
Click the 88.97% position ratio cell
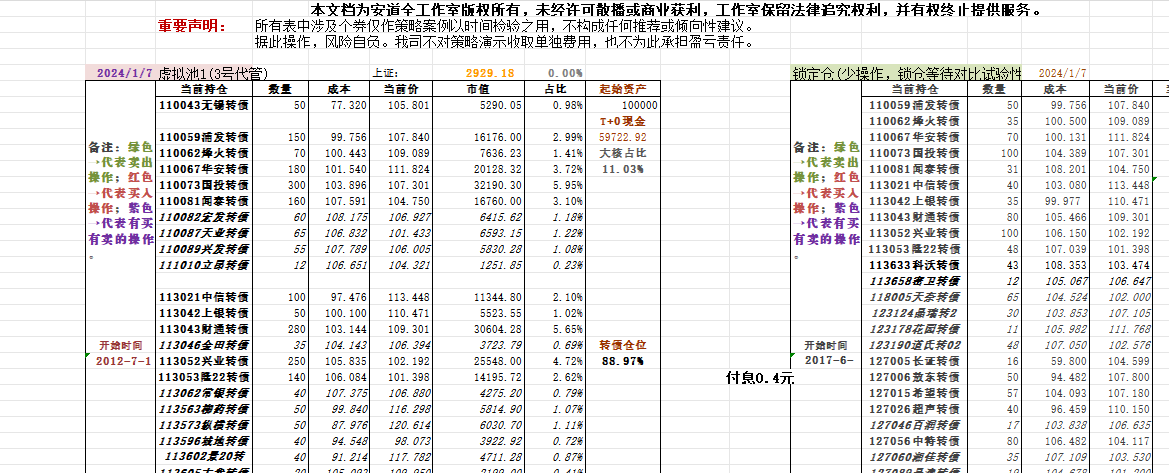click(x=622, y=361)
